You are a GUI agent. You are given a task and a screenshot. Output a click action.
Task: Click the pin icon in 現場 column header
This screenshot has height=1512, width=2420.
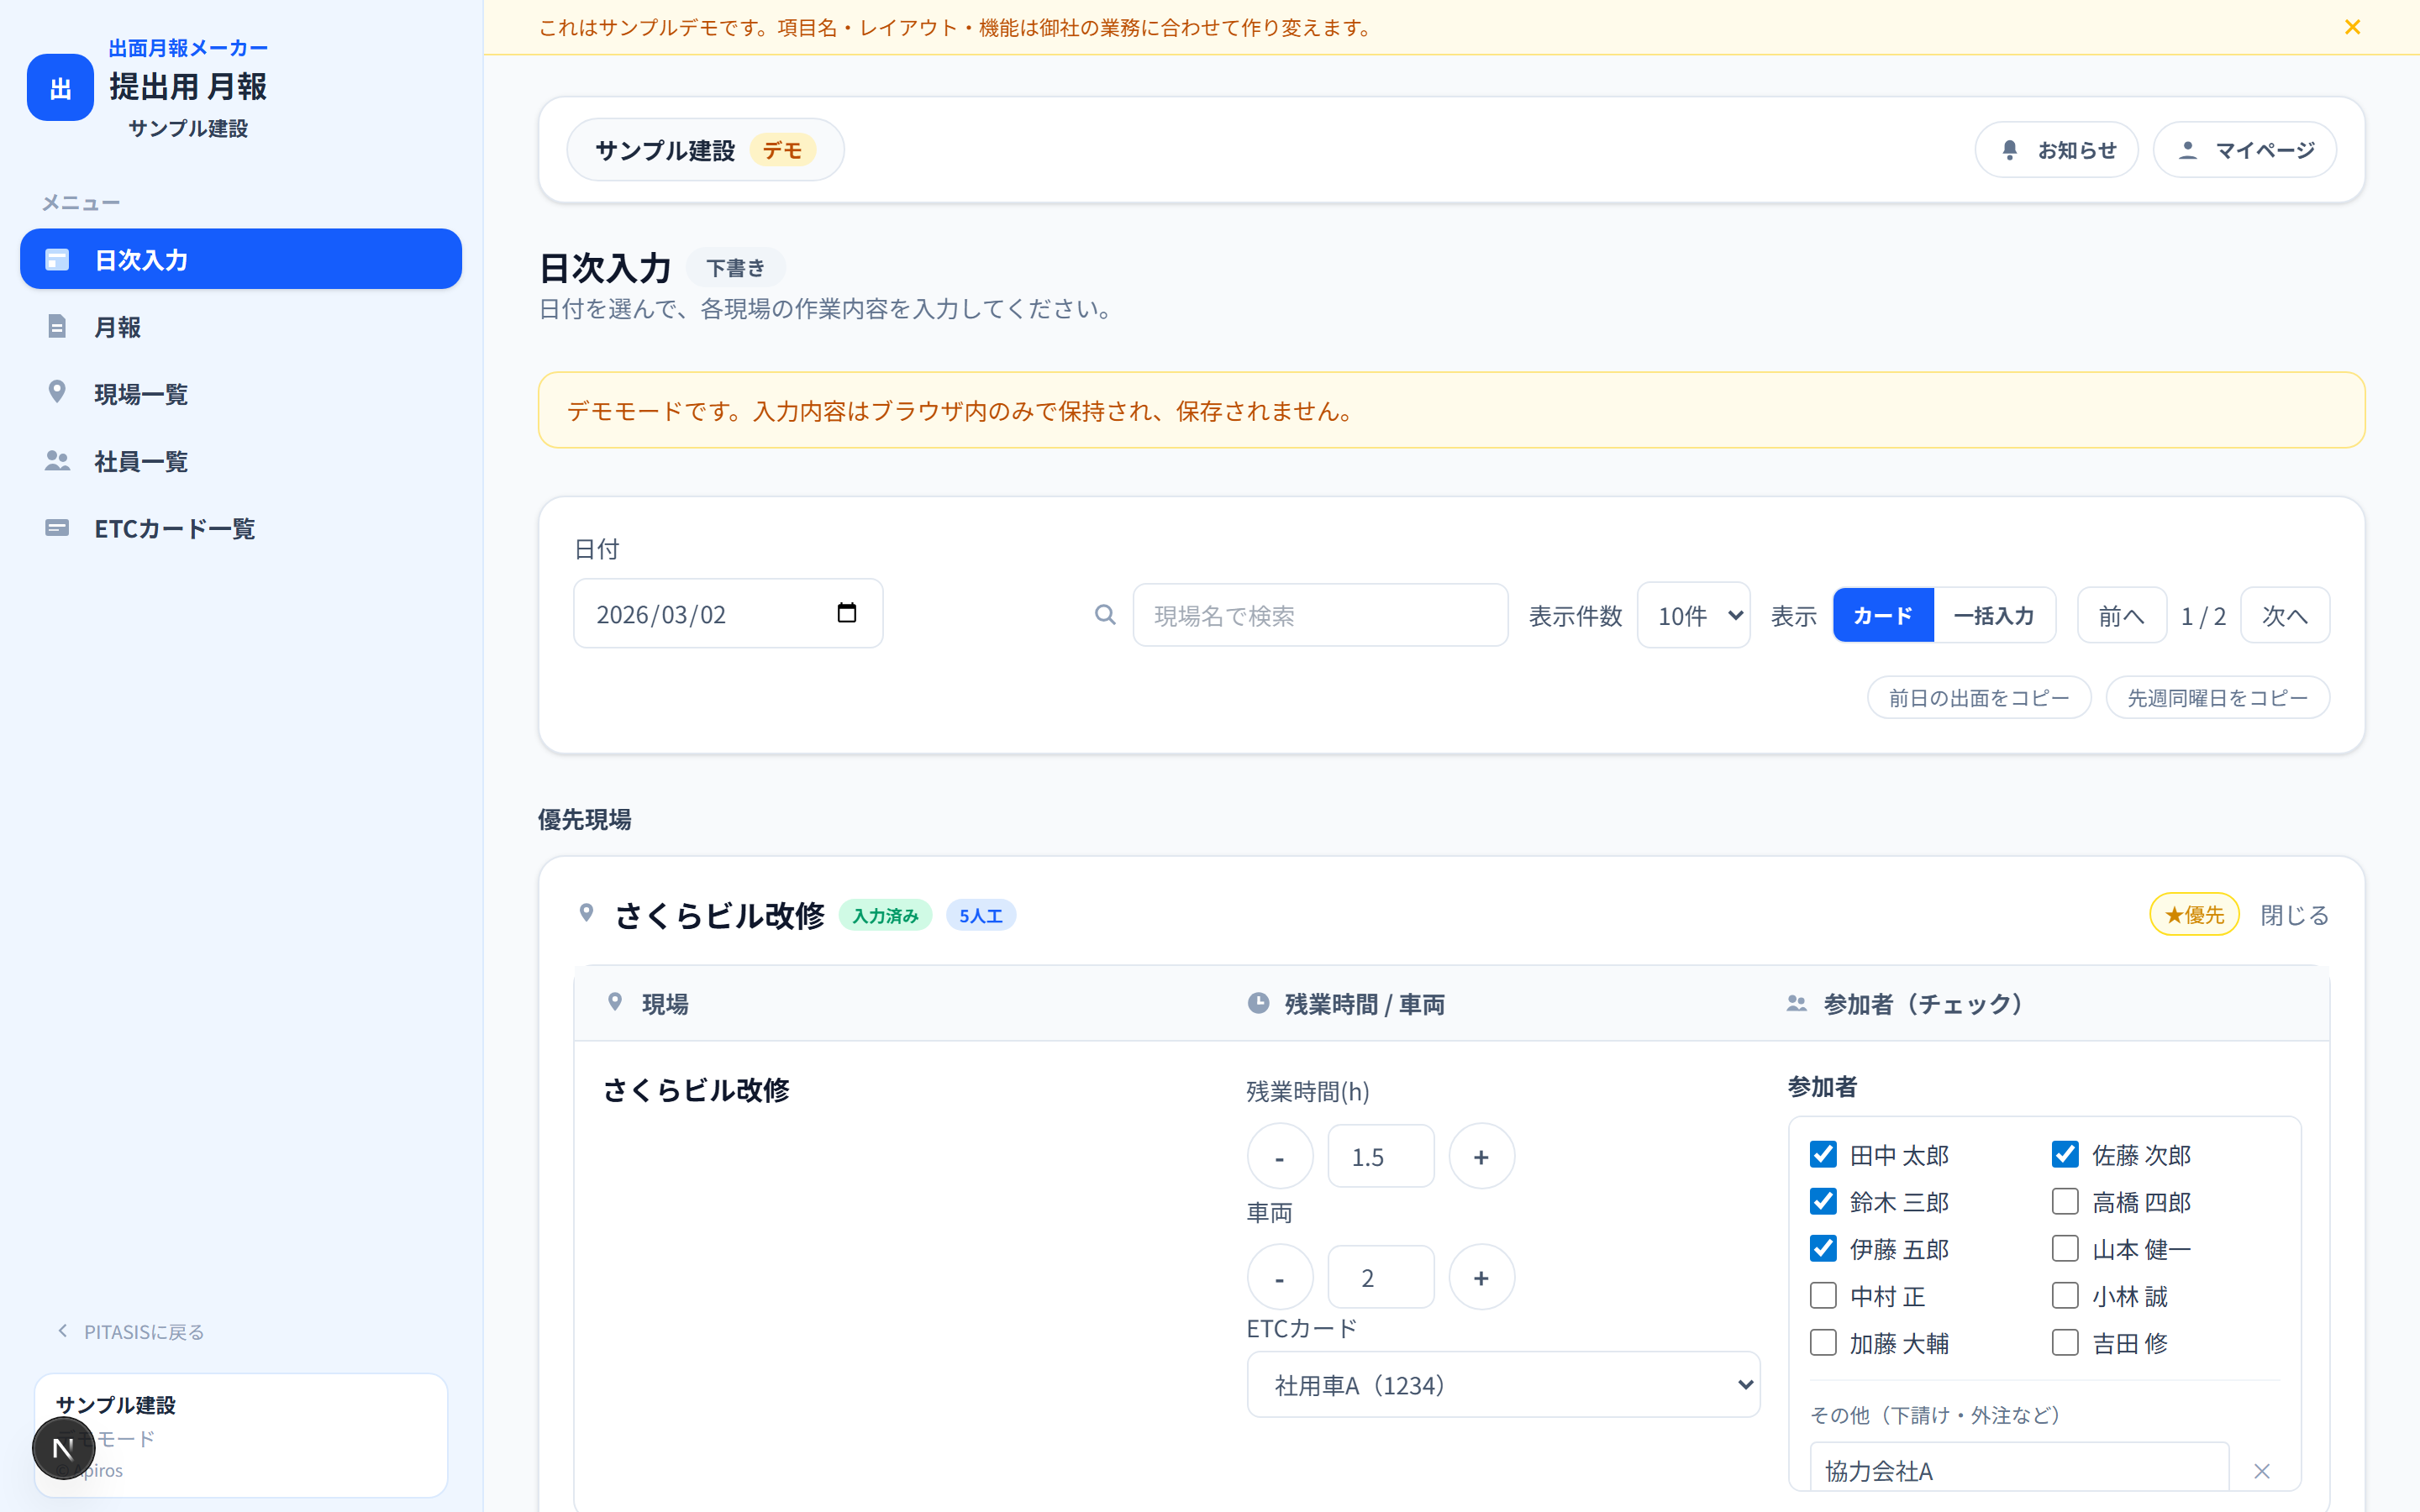615,1002
